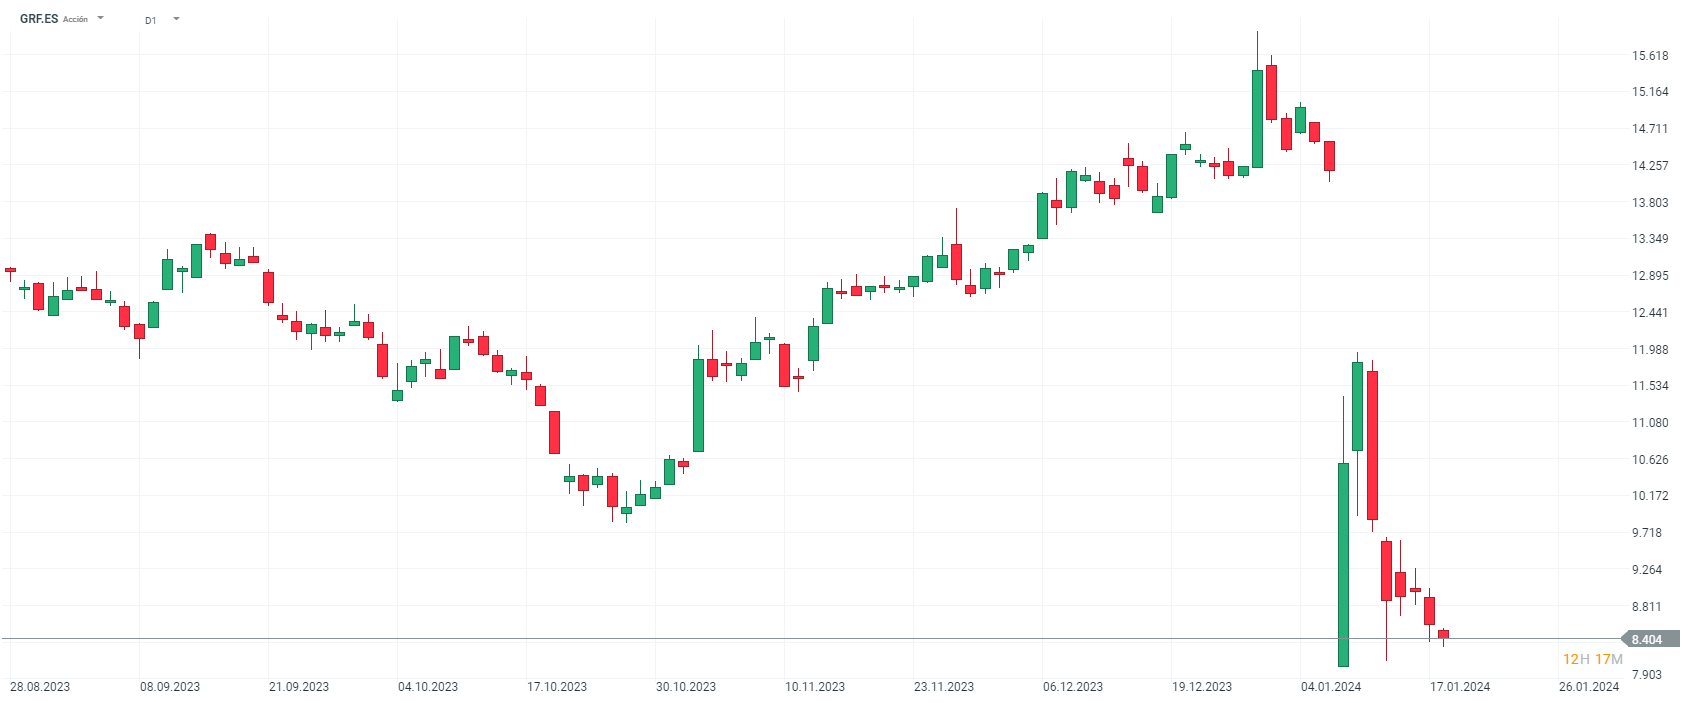Screen dimensions: 1691x703
Task: Click the 19.12.2023 time axis label
Action: click(1202, 687)
